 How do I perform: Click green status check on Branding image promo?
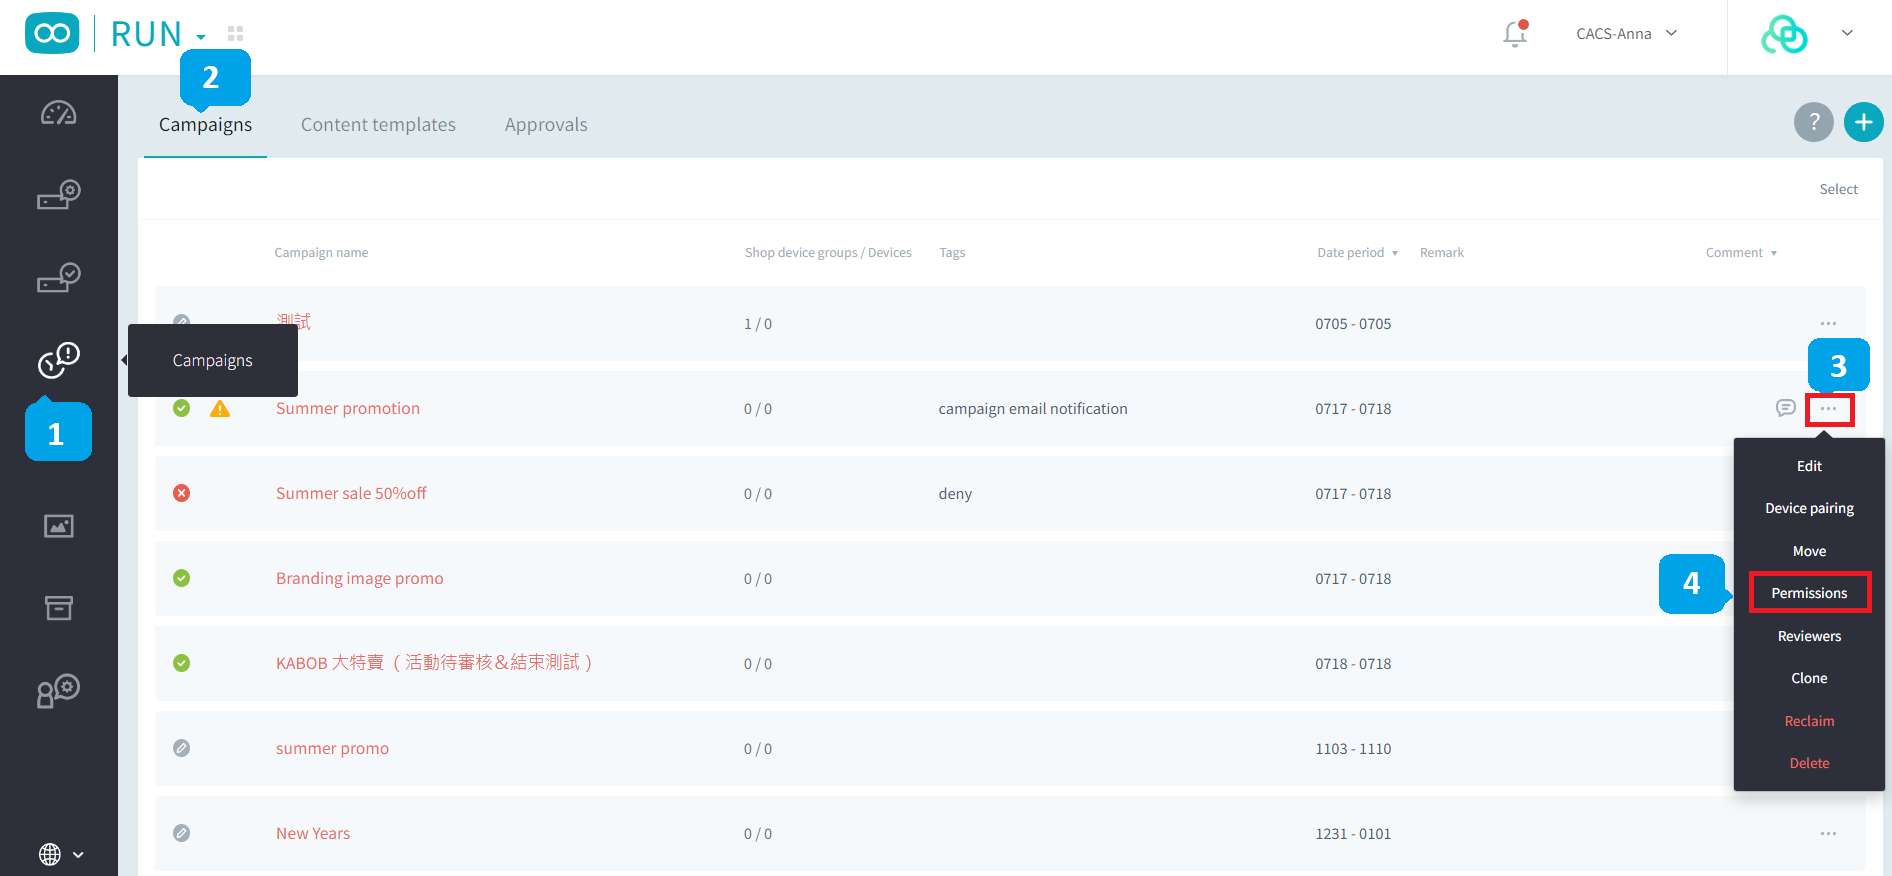tap(181, 578)
